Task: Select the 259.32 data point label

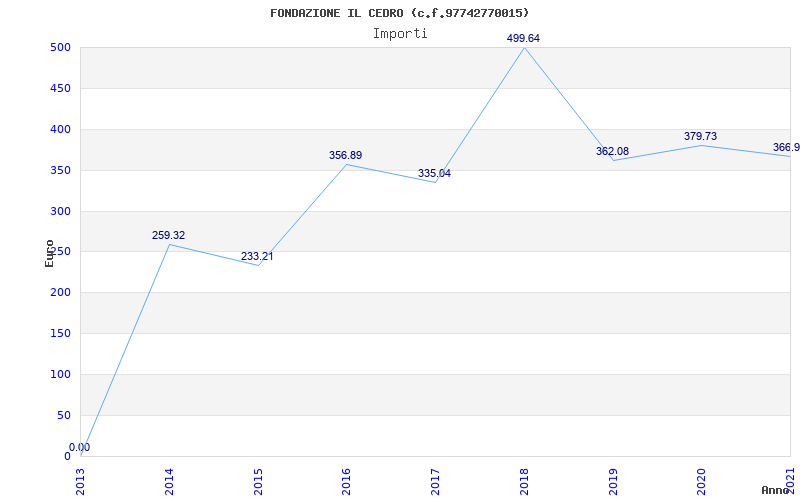Action: 168,235
